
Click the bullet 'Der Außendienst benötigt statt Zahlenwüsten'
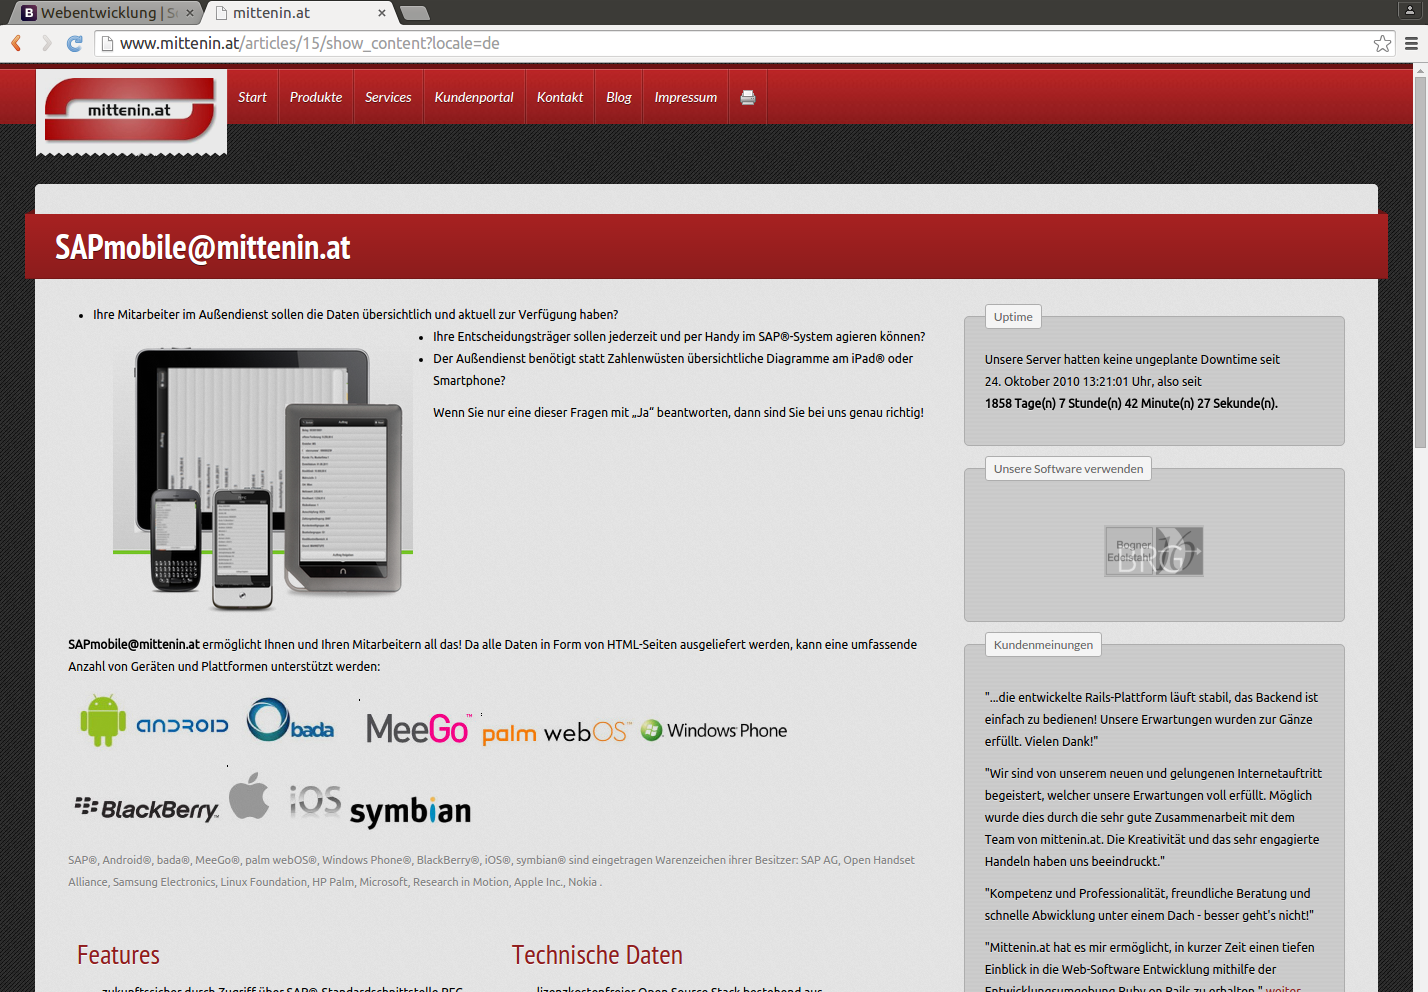[673, 370]
